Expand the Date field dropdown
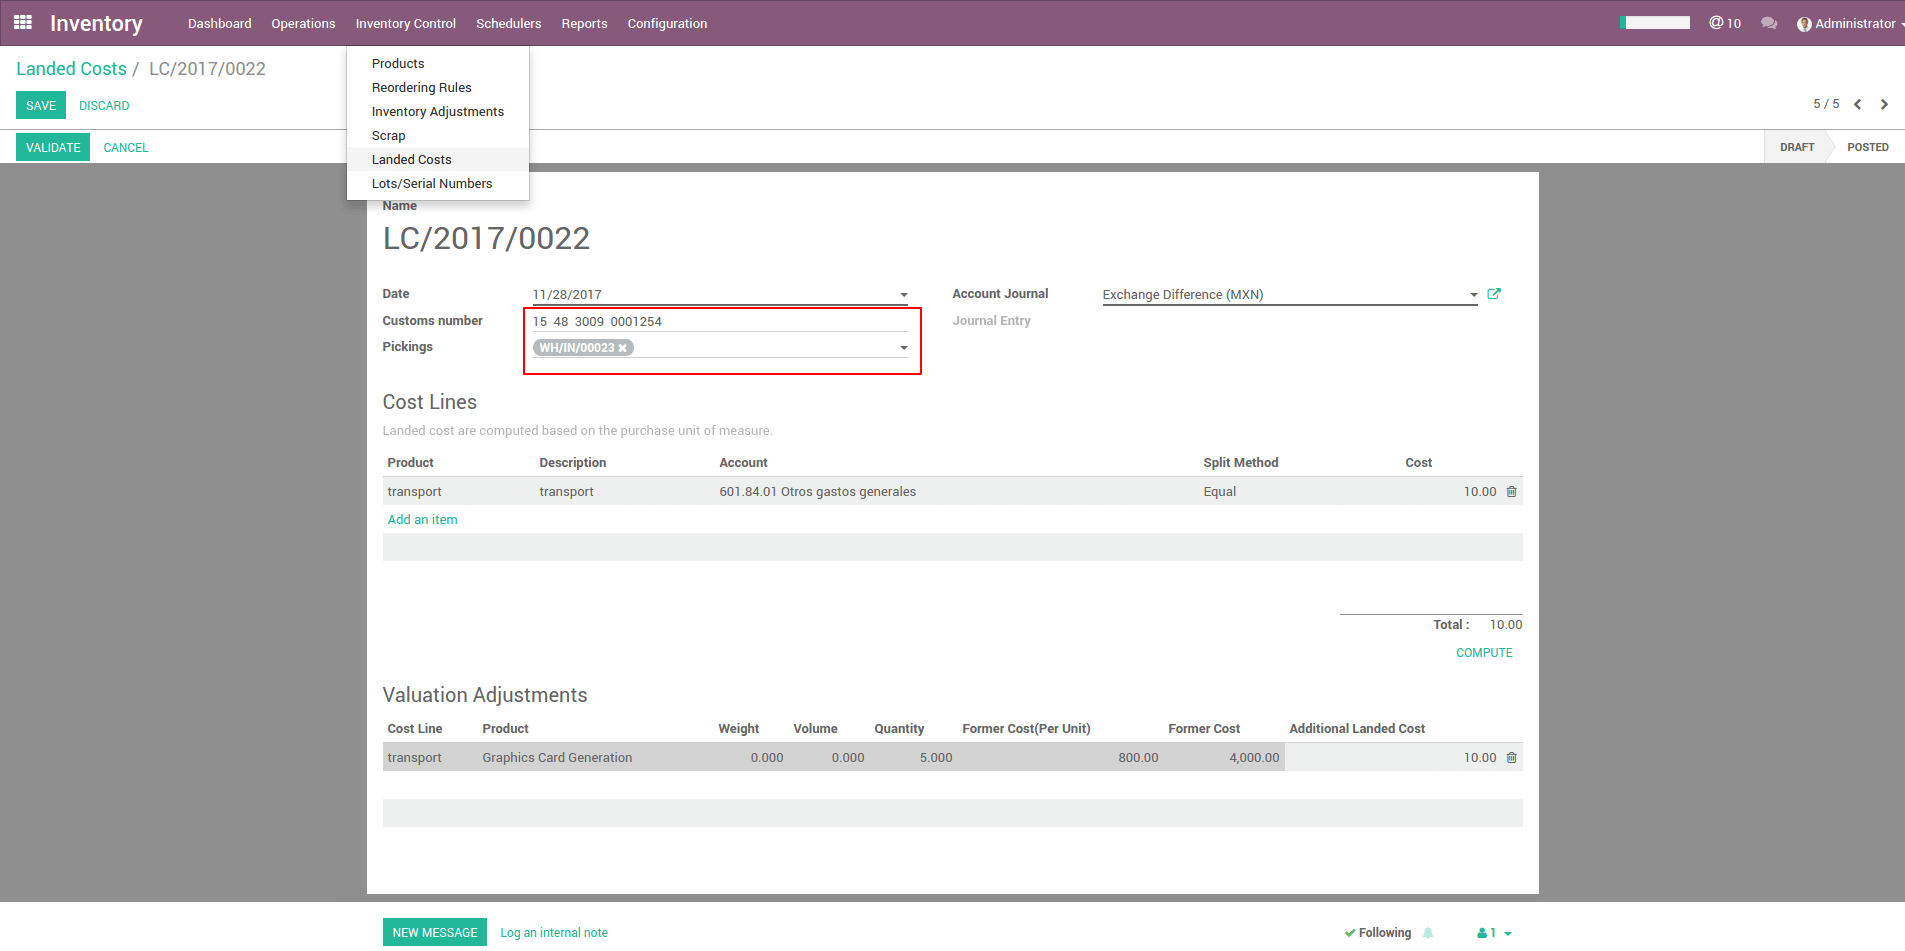Image resolution: width=1905 pixels, height=951 pixels. (903, 295)
